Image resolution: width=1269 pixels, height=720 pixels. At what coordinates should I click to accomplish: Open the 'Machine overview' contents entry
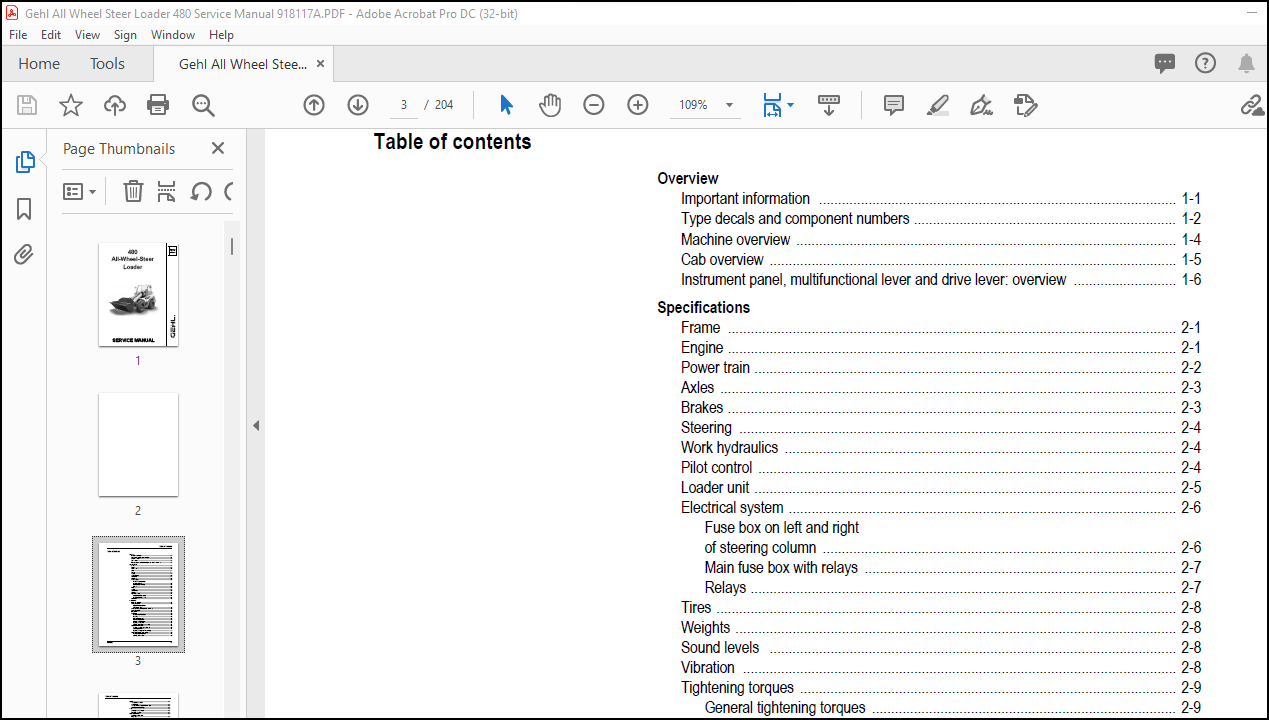735,239
